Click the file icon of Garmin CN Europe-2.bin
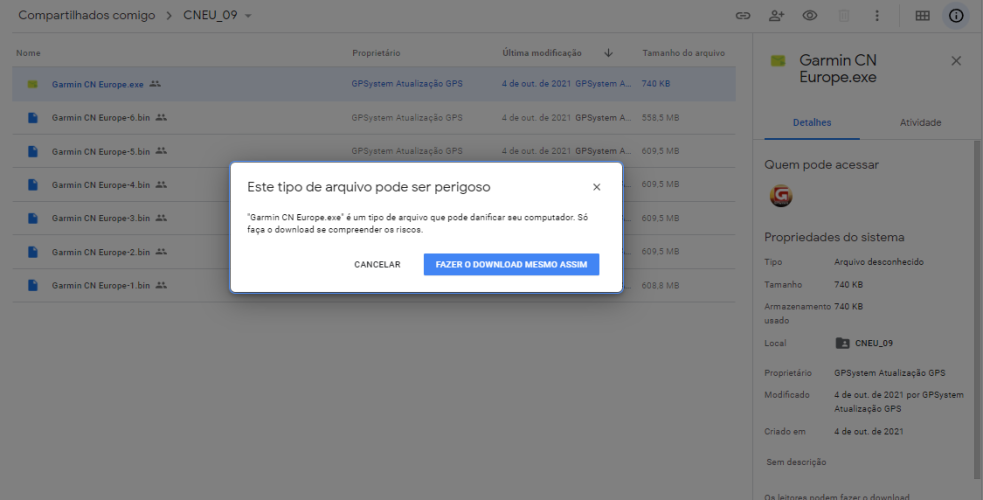983x500 pixels. [x=33, y=252]
